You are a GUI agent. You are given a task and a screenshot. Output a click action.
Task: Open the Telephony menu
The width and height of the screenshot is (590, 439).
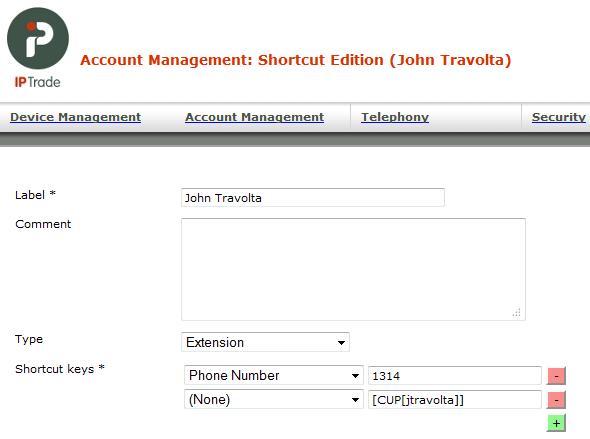(395, 117)
